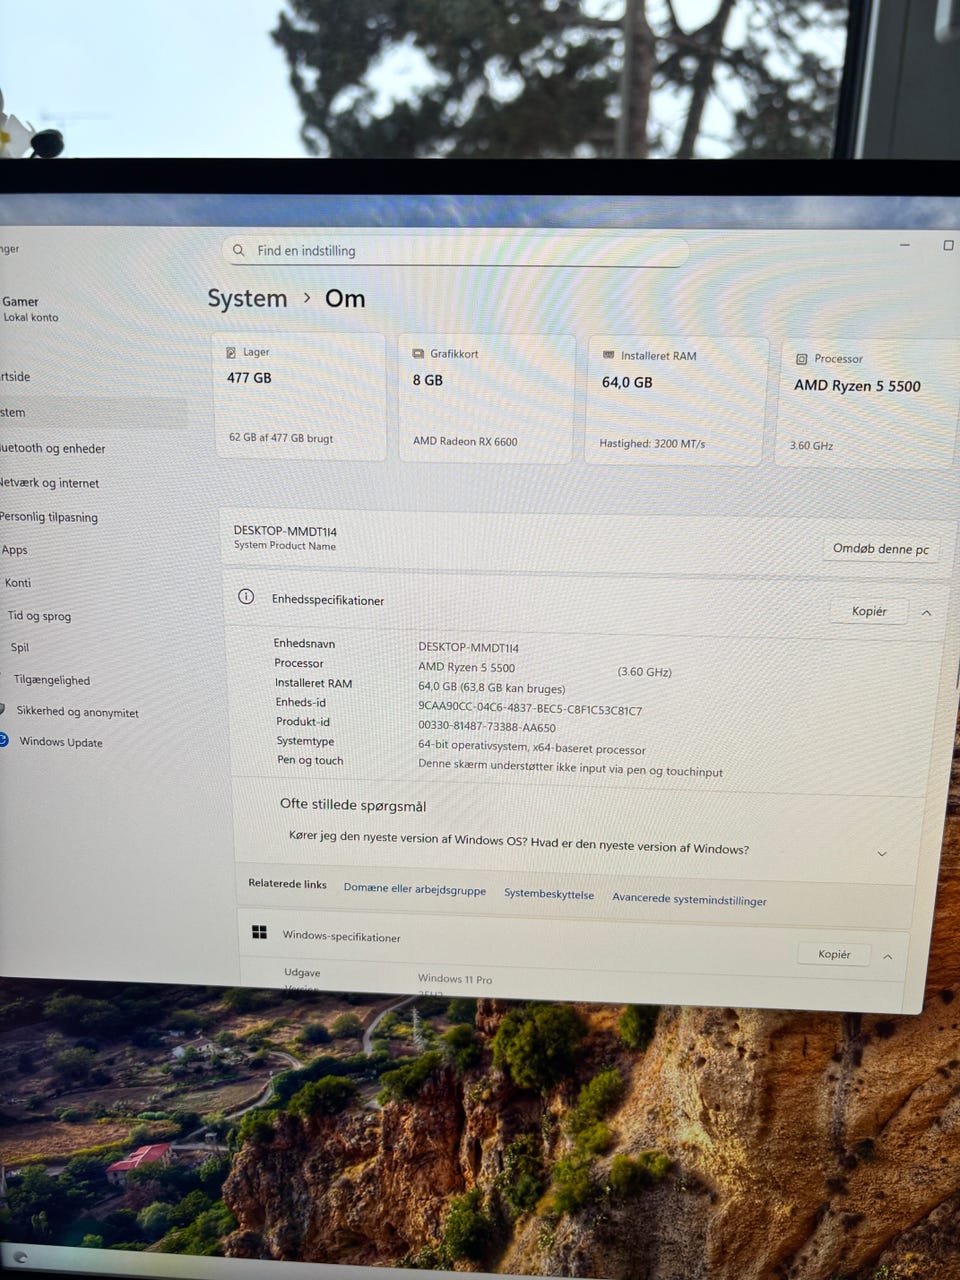Click the Produkt-id value 00330-81487-73388-AA650
This screenshot has height=1280, width=960.
486,727
